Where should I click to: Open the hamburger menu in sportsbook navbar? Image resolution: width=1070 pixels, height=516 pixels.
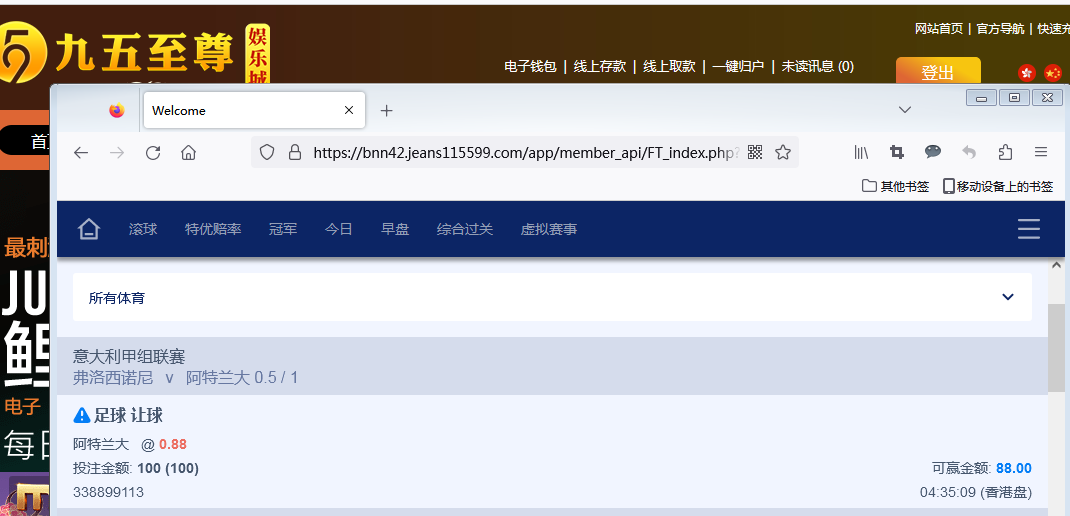pos(1028,229)
